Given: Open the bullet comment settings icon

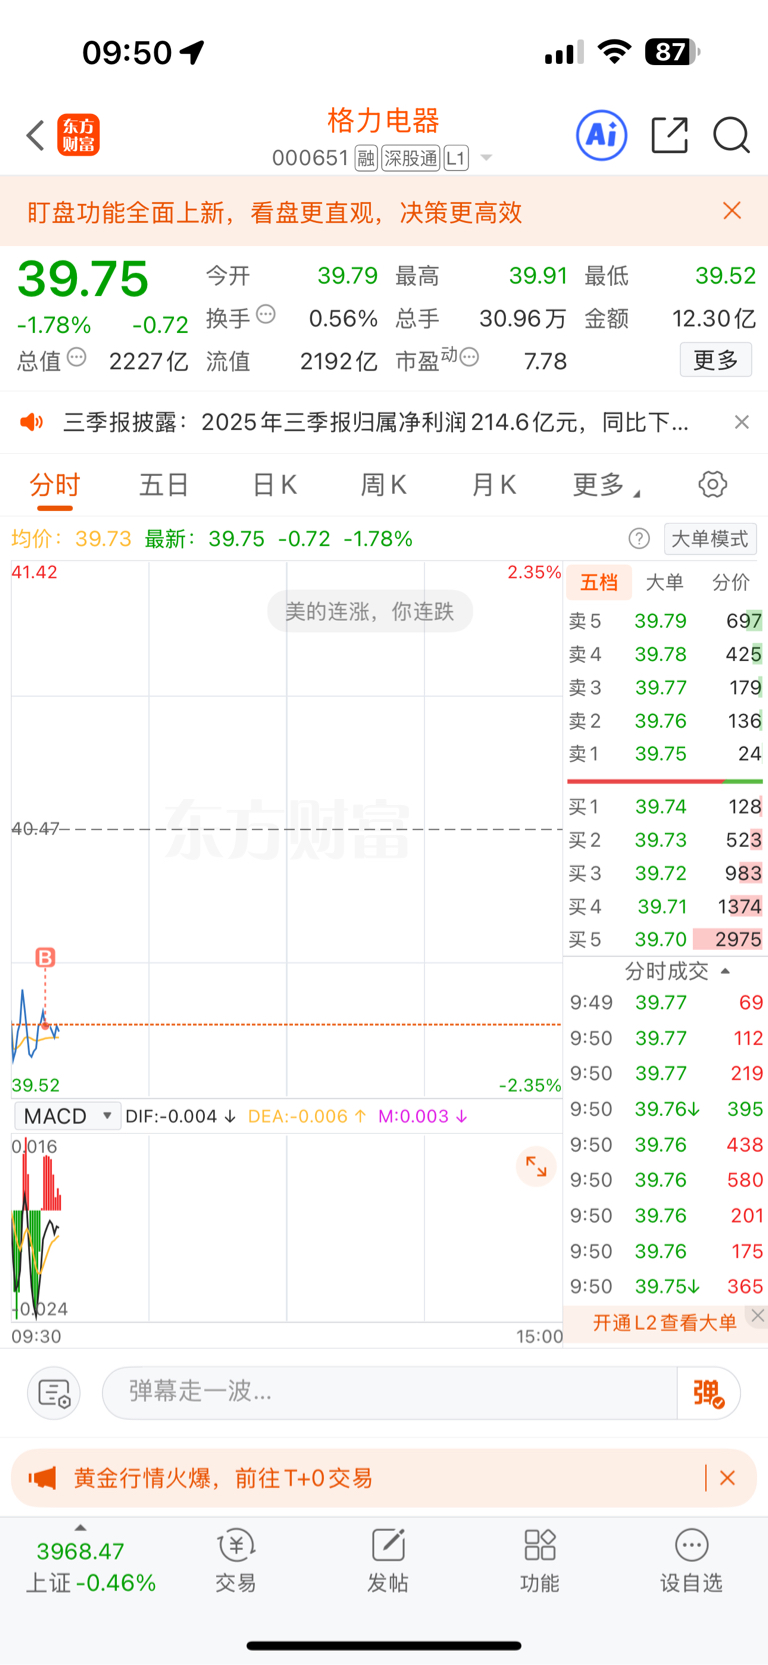Looking at the screenshot, I should click(x=54, y=1392).
